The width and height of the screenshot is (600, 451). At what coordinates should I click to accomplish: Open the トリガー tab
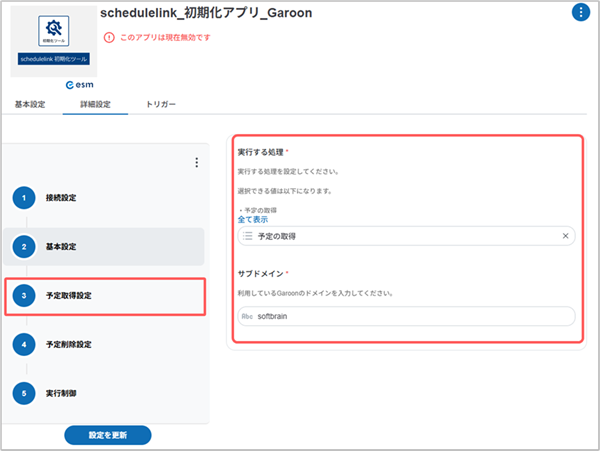coord(161,104)
